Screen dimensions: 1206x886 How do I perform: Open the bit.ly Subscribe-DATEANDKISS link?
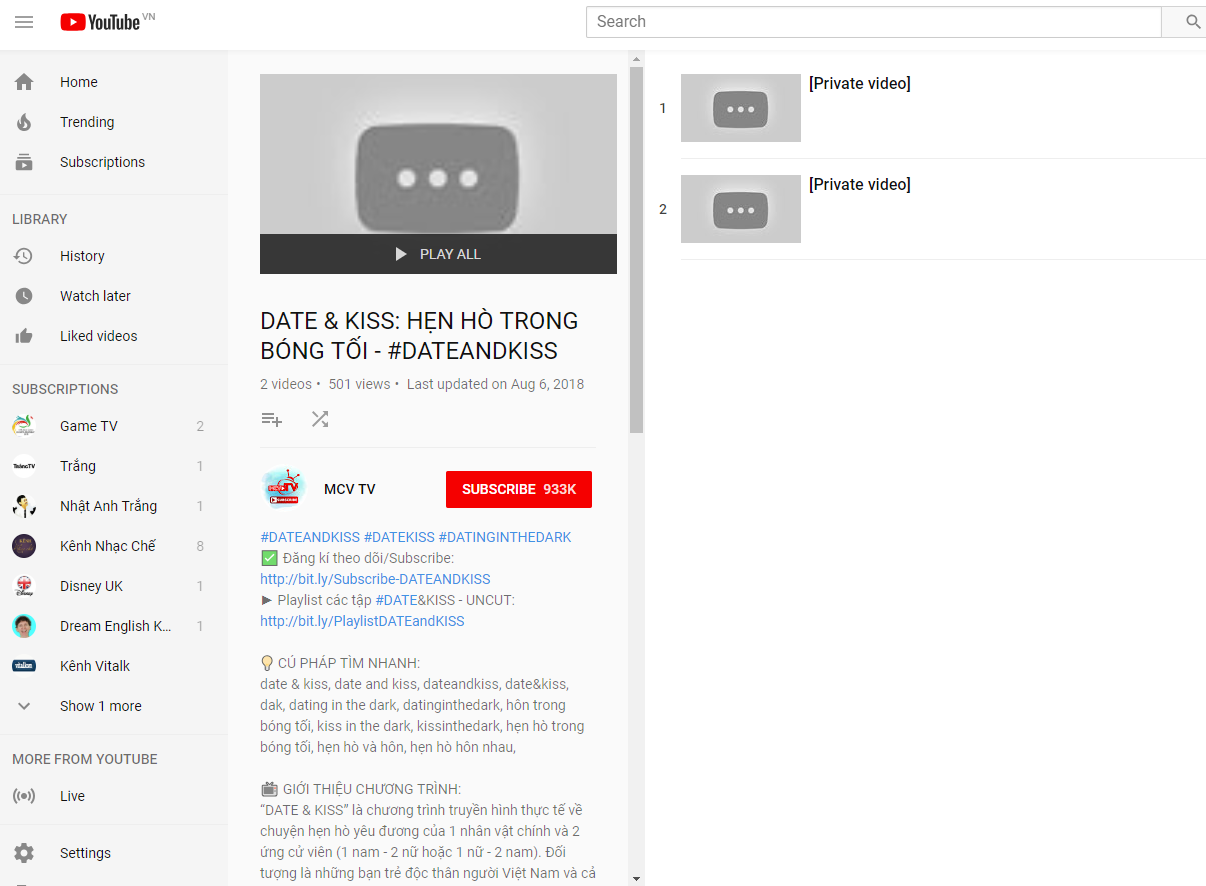(x=375, y=579)
